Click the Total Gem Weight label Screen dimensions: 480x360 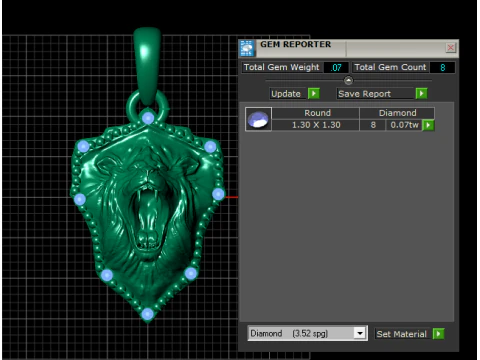tap(282, 67)
